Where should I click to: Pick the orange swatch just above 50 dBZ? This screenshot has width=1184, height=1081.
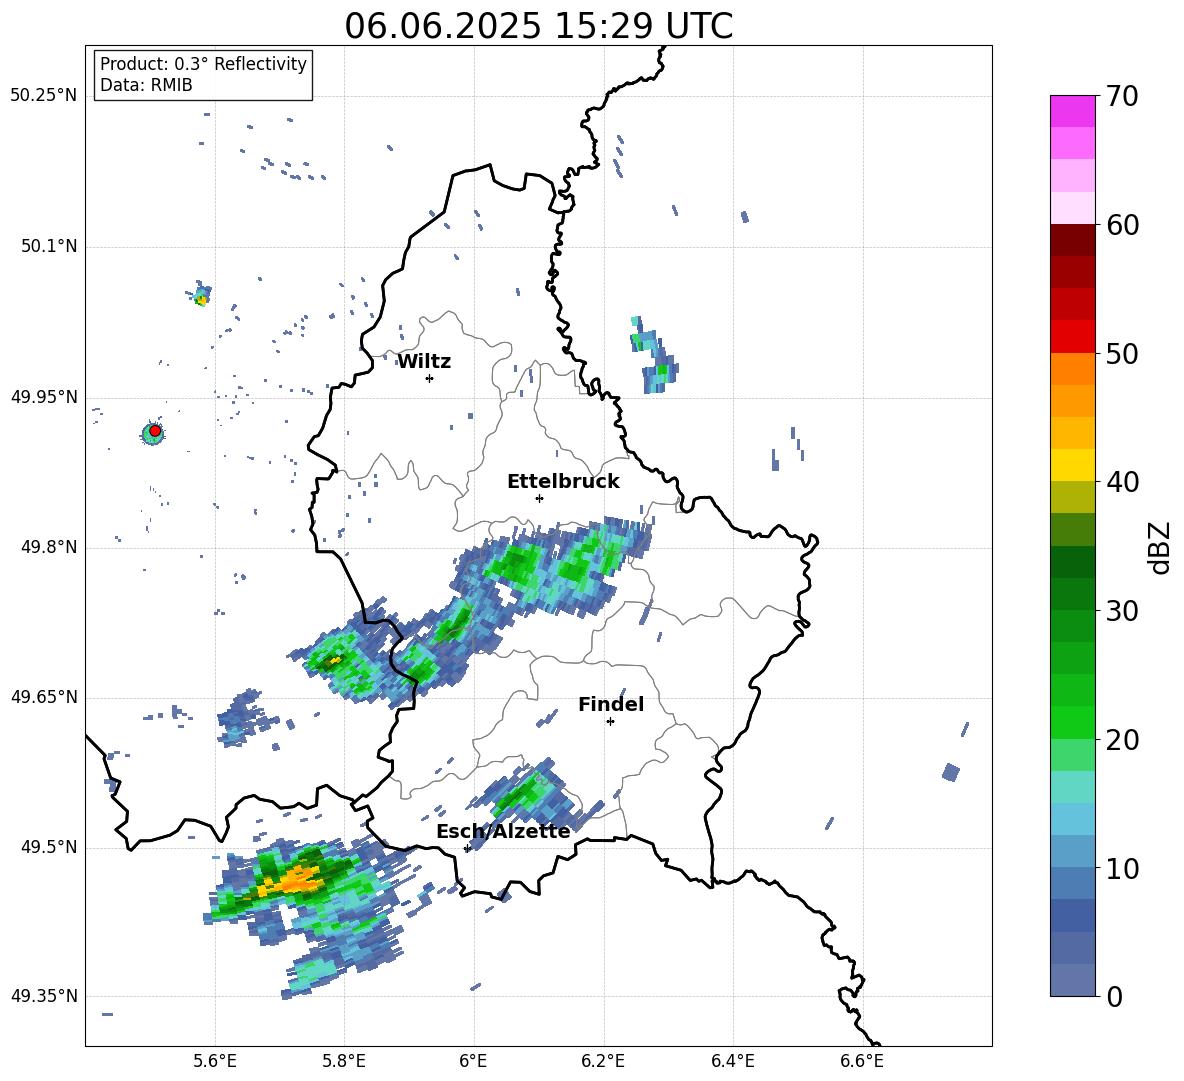(1072, 369)
